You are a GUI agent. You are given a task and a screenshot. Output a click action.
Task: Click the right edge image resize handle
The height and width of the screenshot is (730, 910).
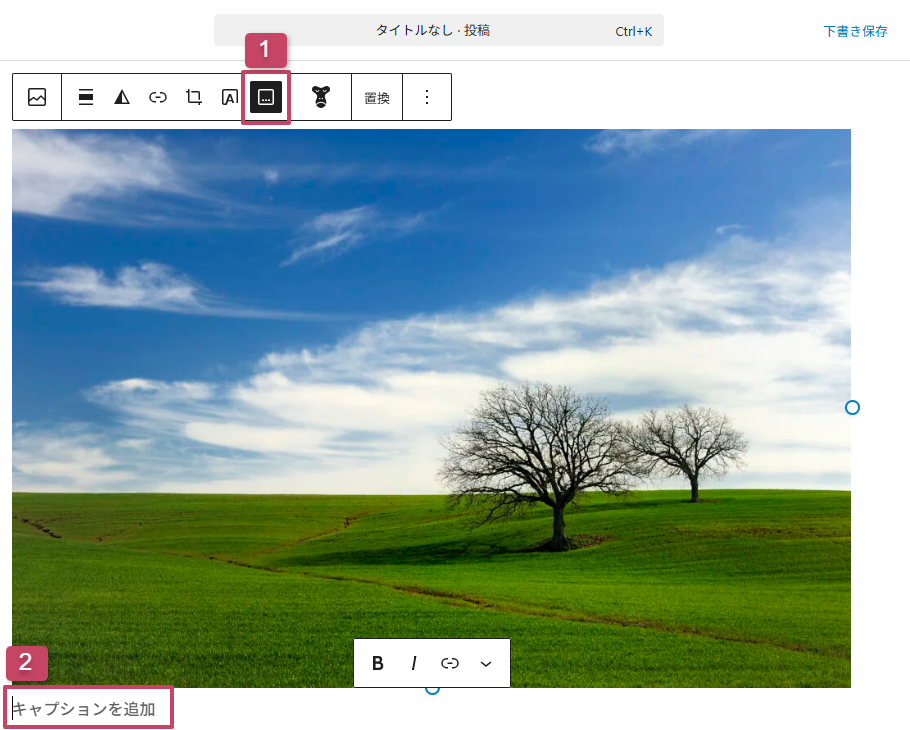(852, 407)
